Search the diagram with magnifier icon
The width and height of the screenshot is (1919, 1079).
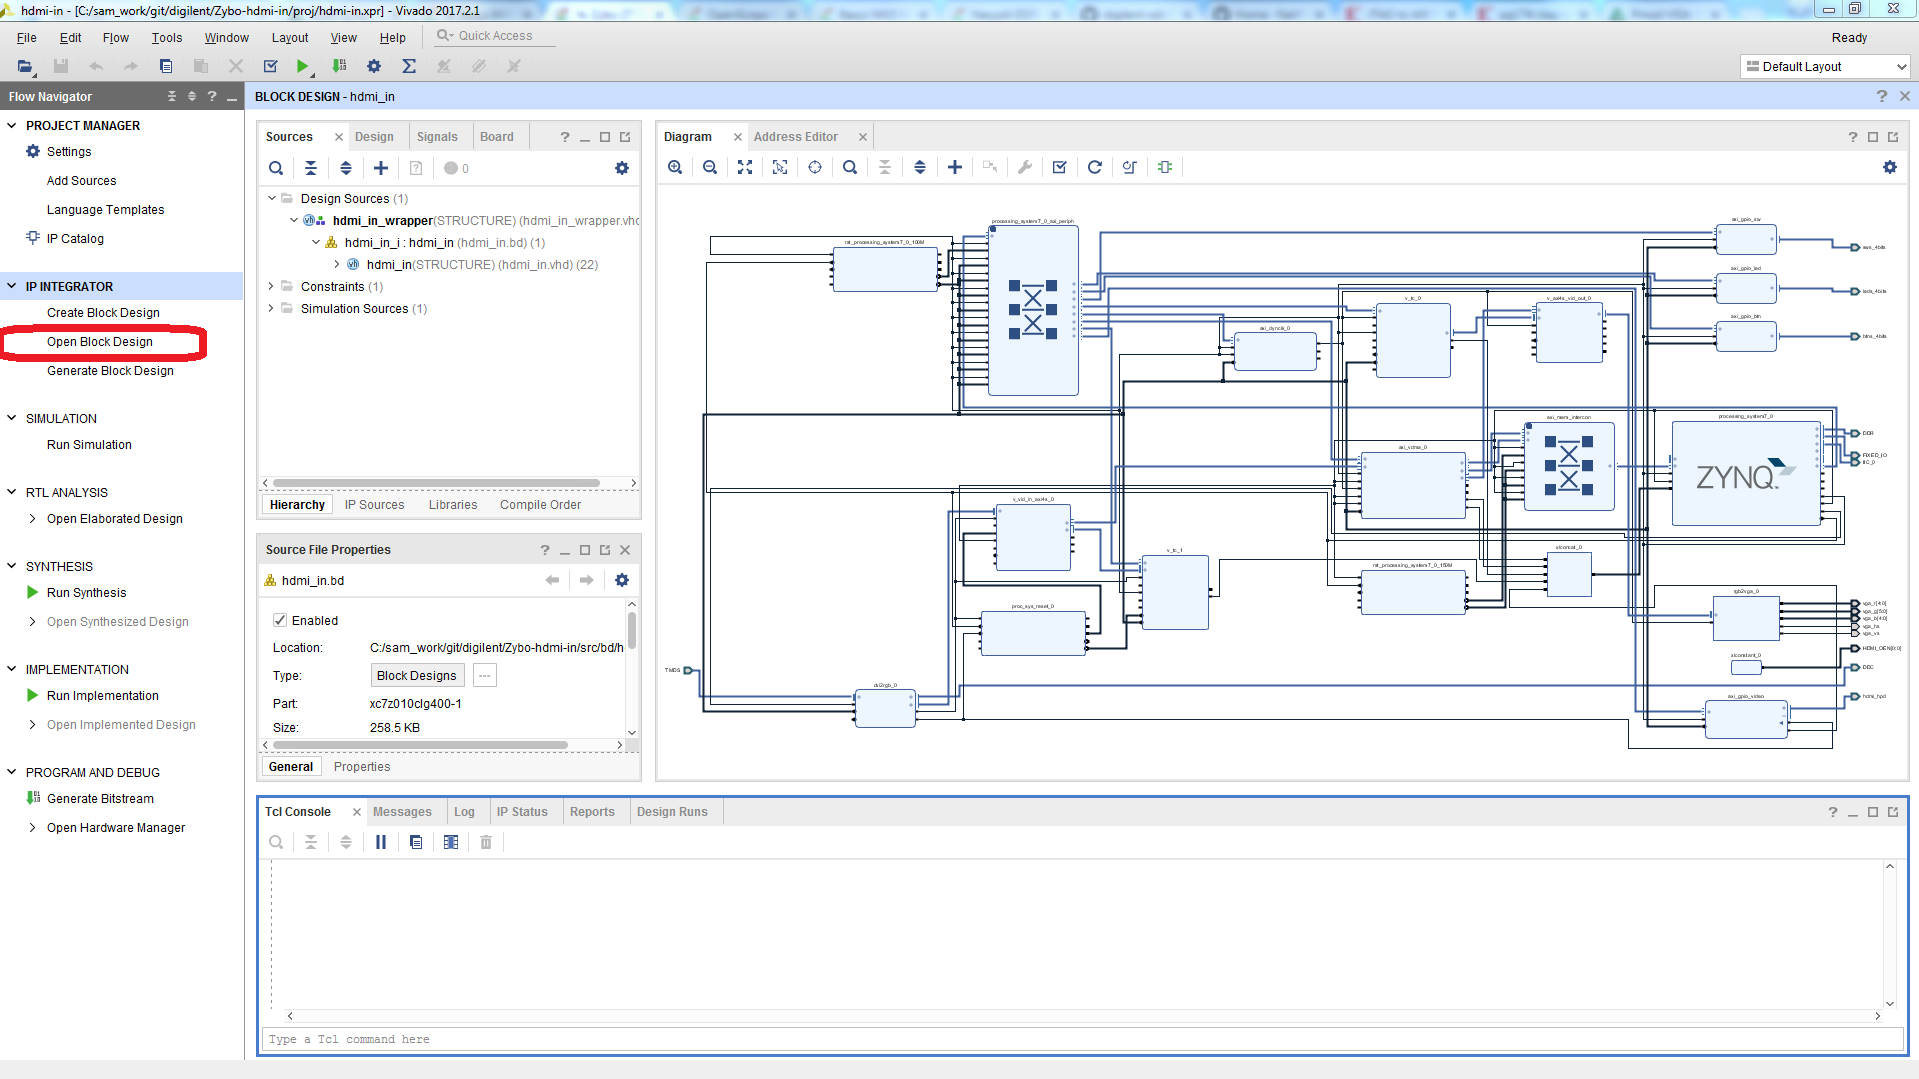(x=850, y=167)
